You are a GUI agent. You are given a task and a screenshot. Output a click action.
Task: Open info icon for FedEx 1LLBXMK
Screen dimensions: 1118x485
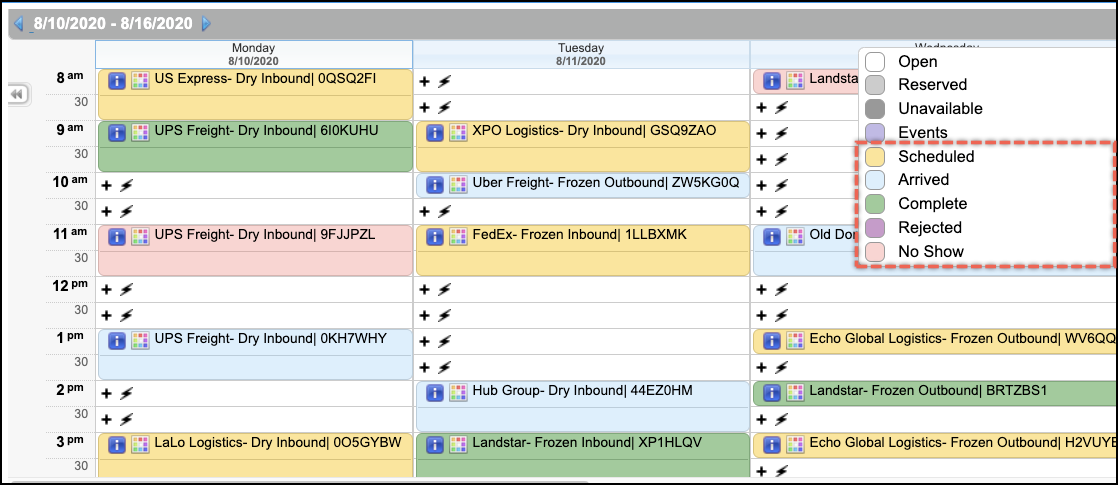click(x=436, y=236)
